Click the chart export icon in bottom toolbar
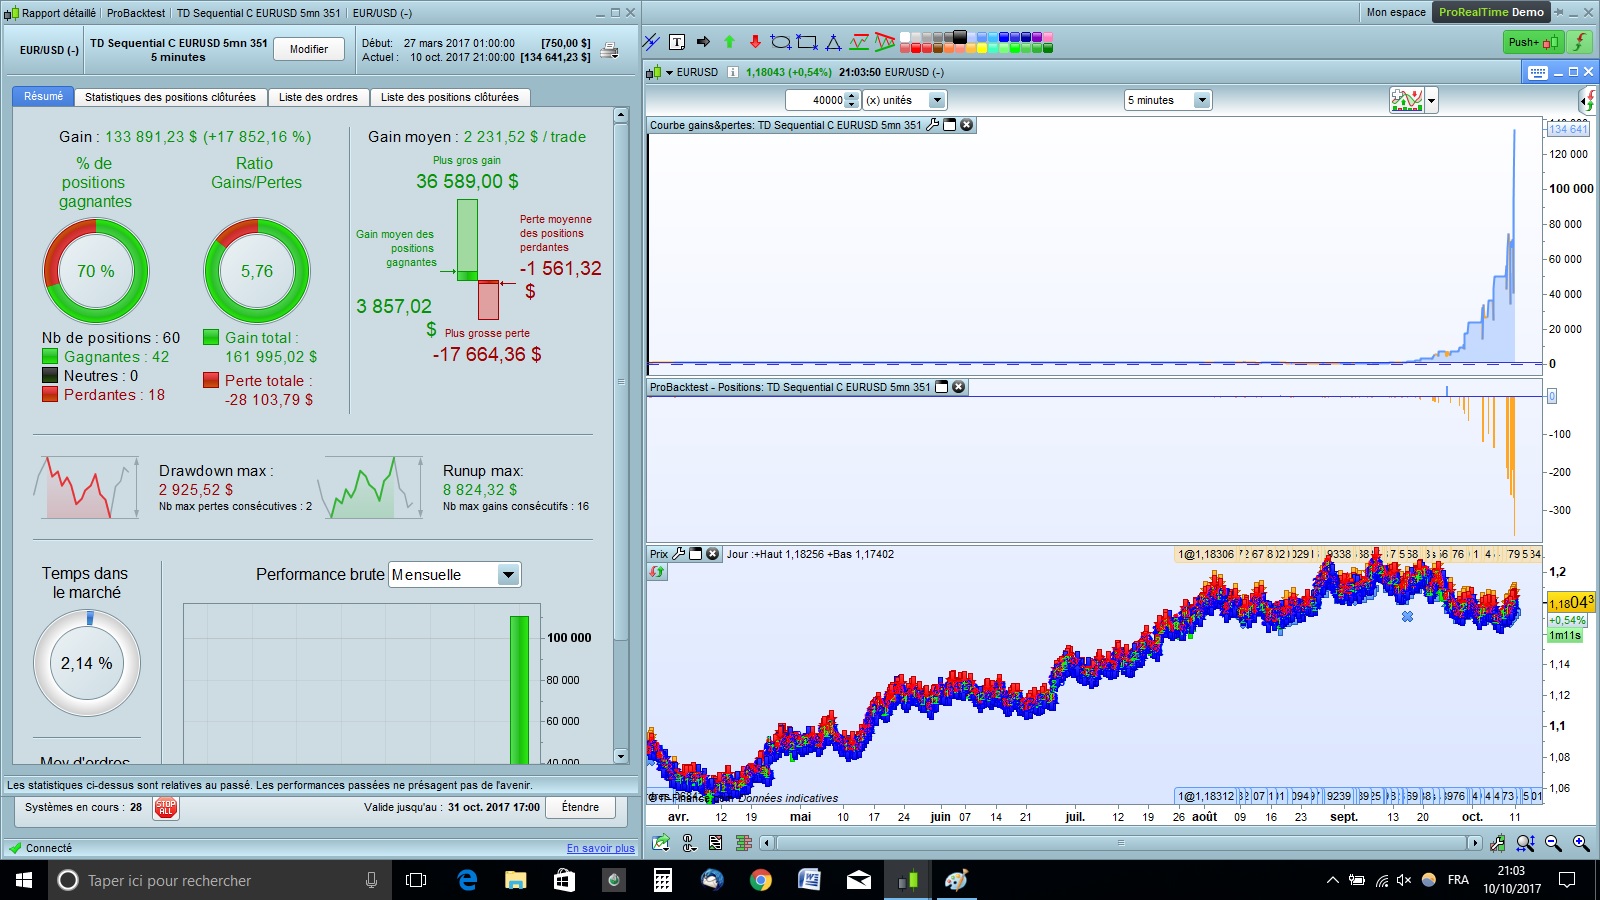1600x900 pixels. (x=661, y=843)
